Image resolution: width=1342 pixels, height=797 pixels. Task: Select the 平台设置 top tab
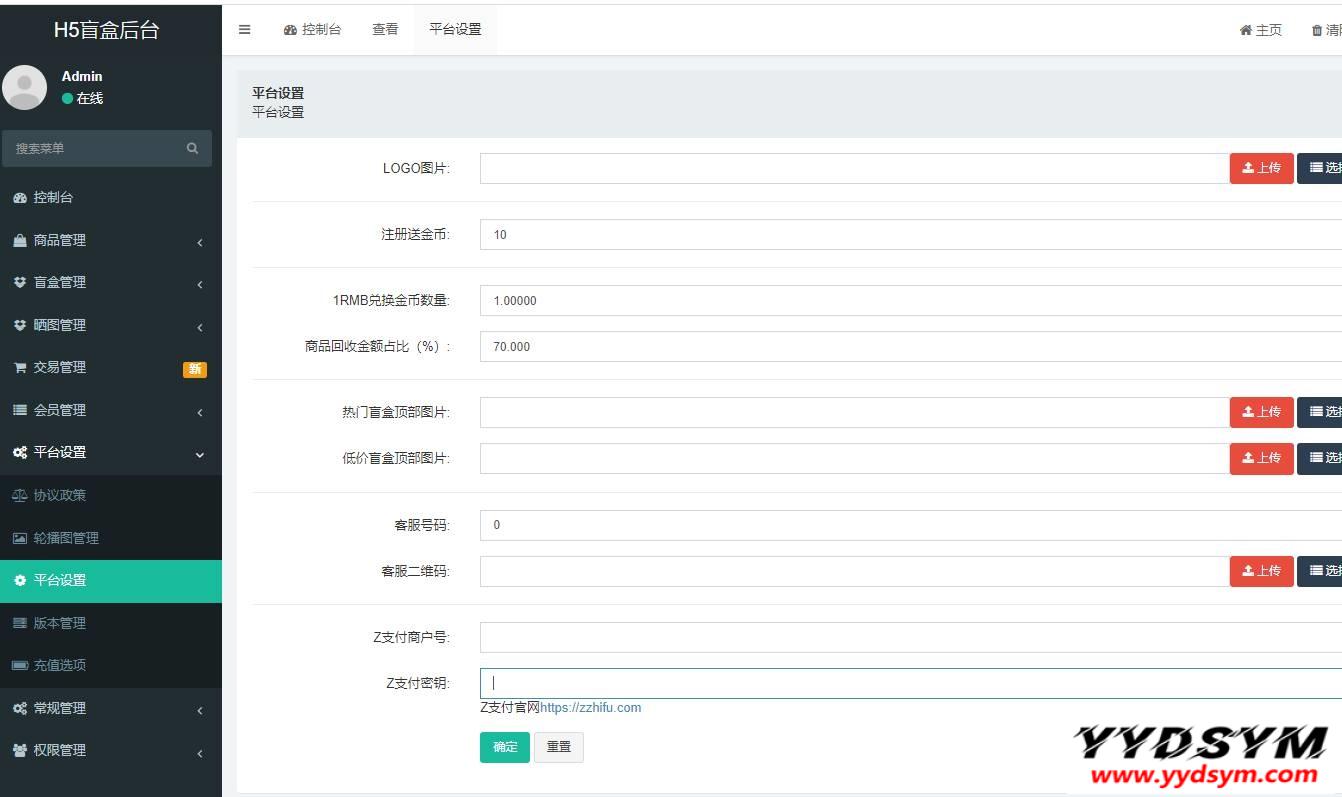(x=455, y=29)
